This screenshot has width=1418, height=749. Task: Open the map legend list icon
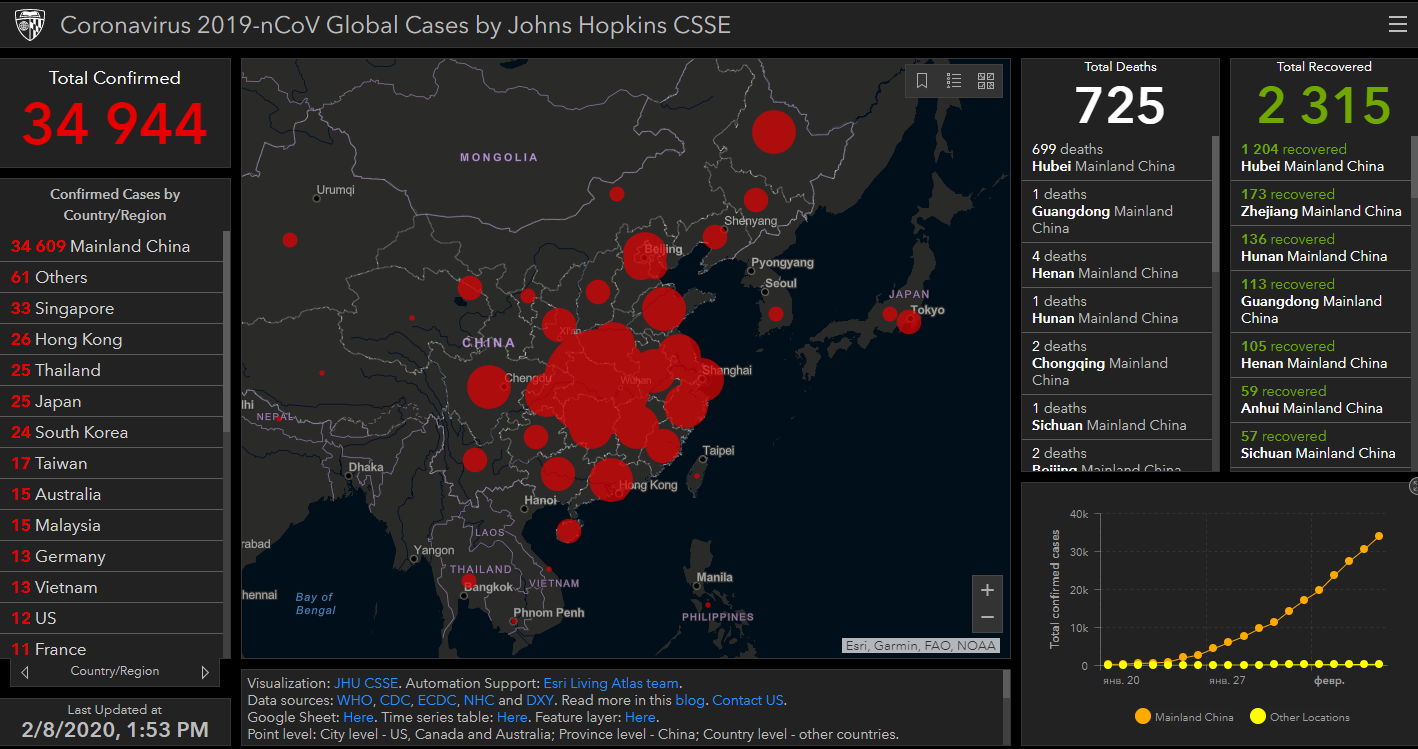point(954,81)
